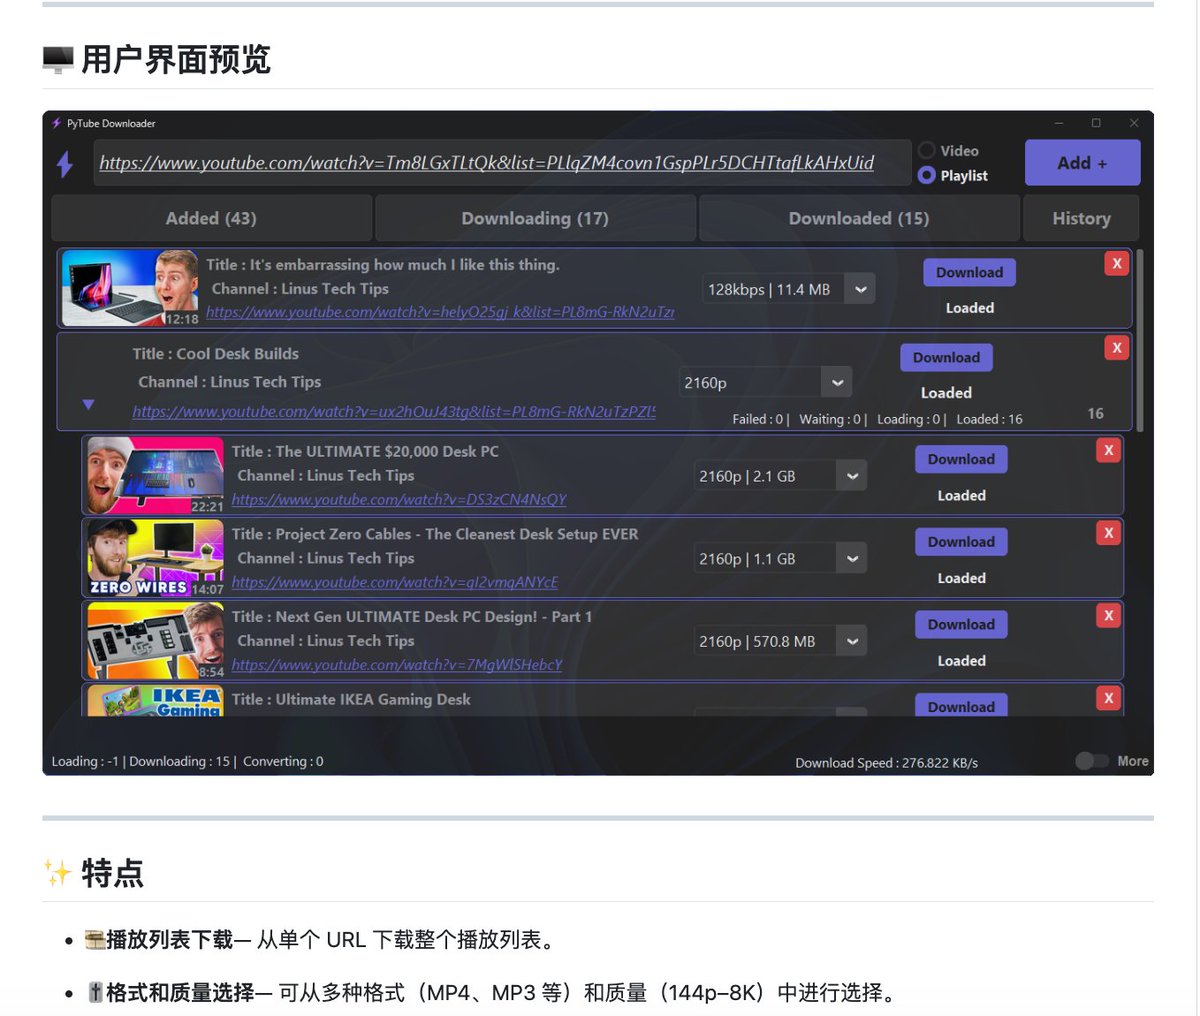The height and width of the screenshot is (1016, 1200).
Task: Switch to the Downloading (17) tab
Action: 535,218
